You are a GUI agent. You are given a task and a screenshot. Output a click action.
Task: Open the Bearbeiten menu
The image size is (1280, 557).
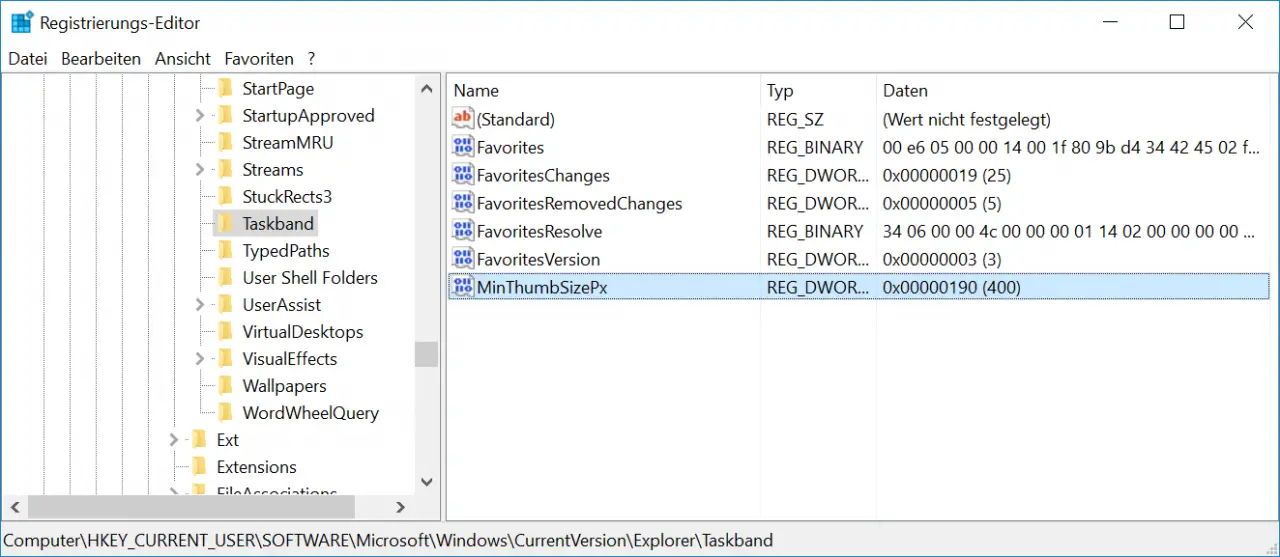click(101, 59)
